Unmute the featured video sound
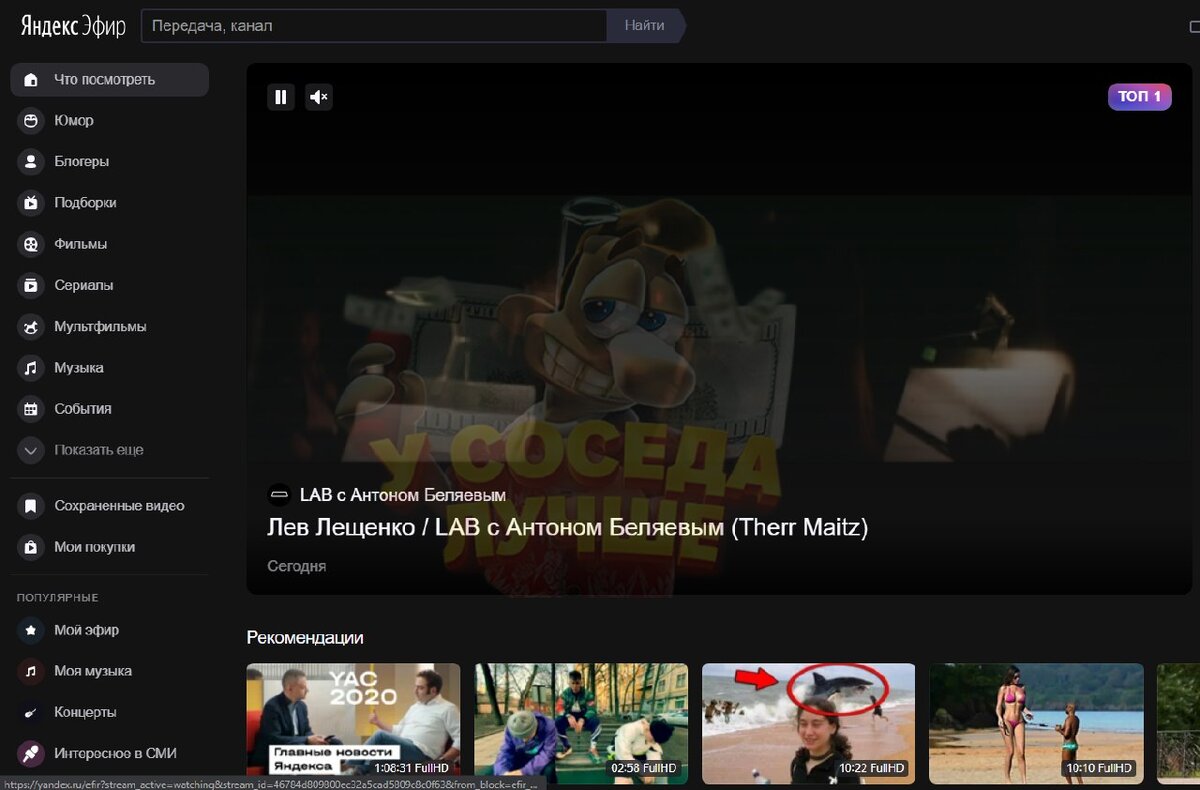Image resolution: width=1200 pixels, height=790 pixels. (x=319, y=97)
